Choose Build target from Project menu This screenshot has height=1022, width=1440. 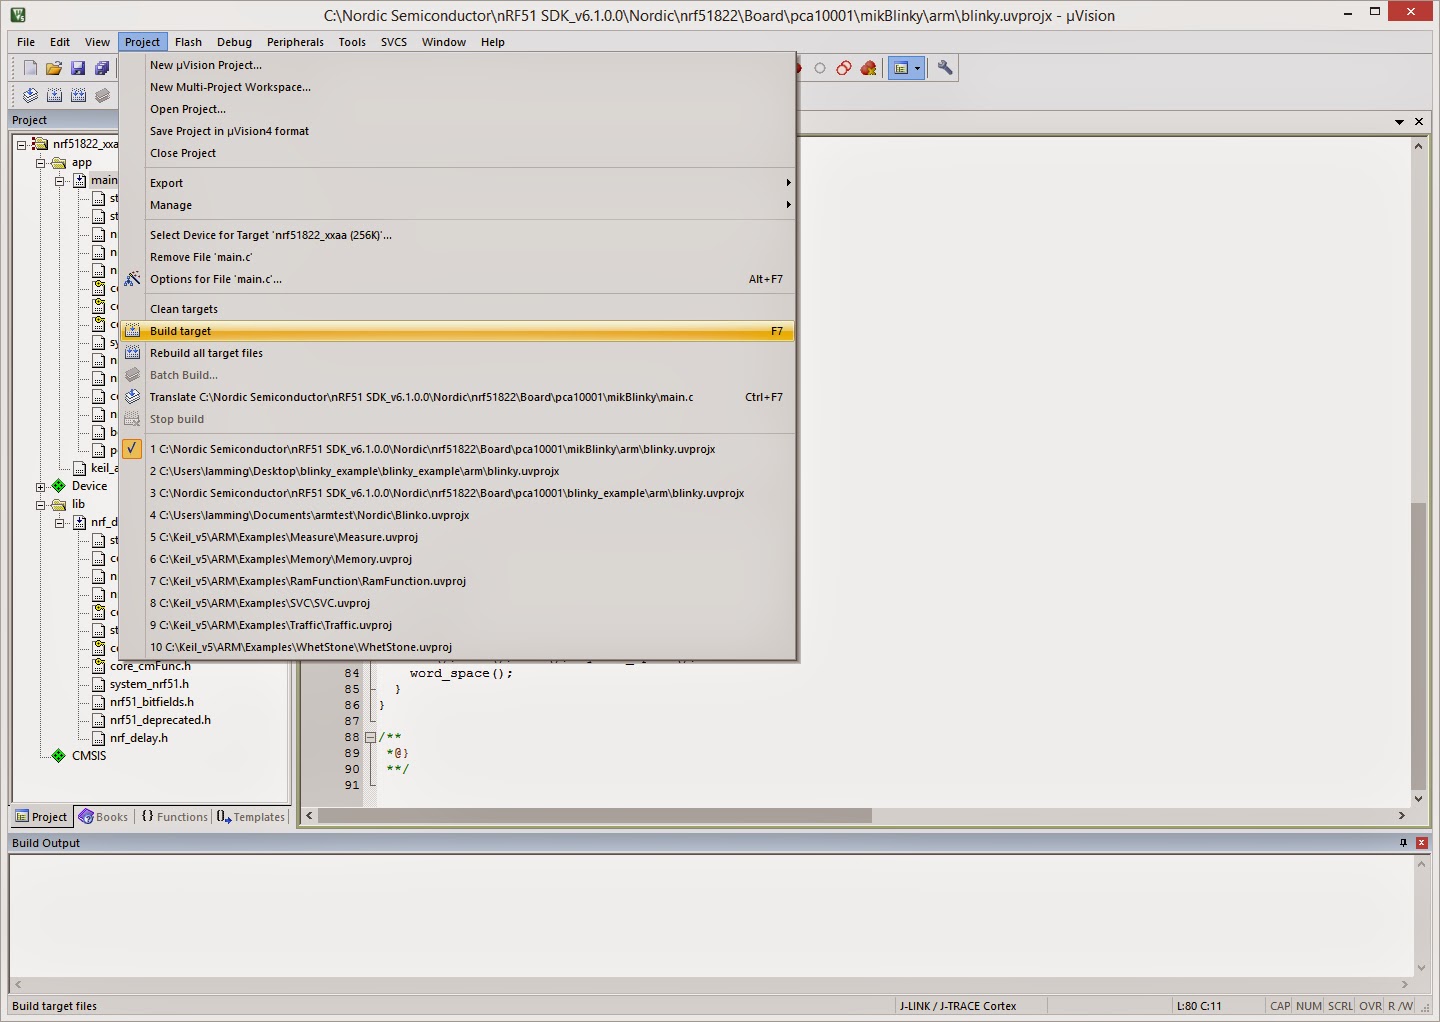[457, 331]
